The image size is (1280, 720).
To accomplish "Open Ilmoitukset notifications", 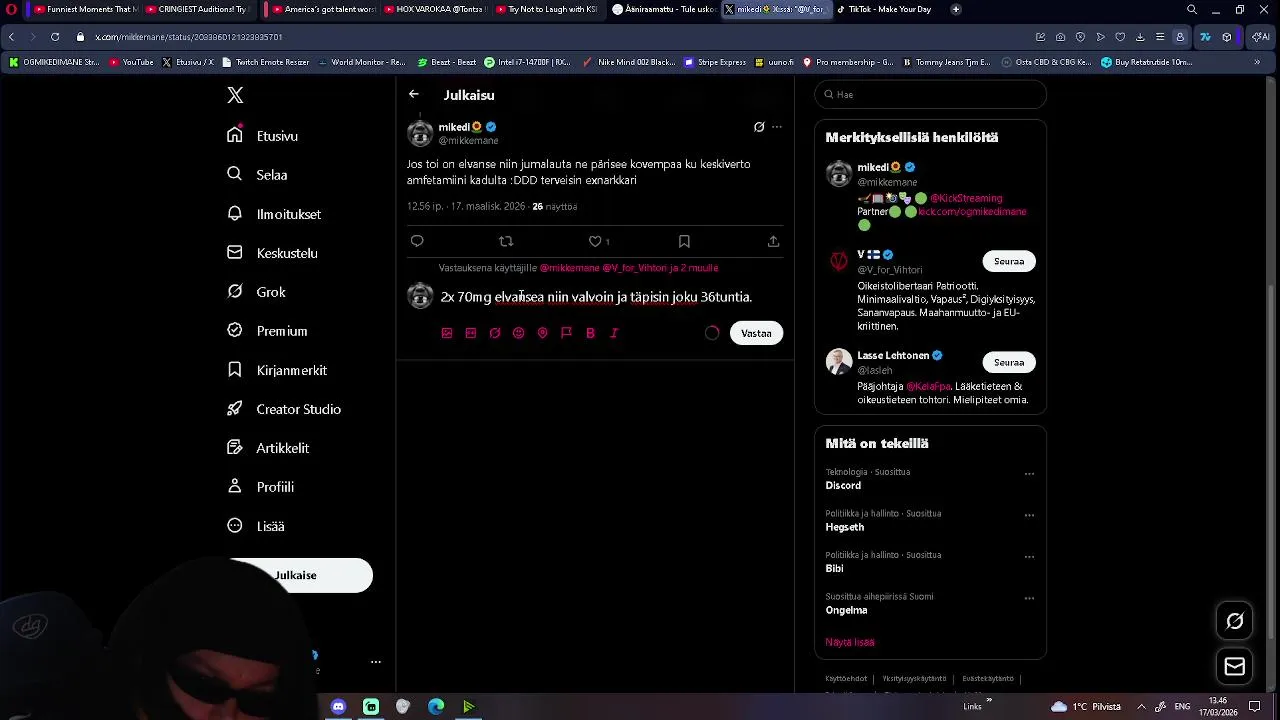I will point(274,214).
